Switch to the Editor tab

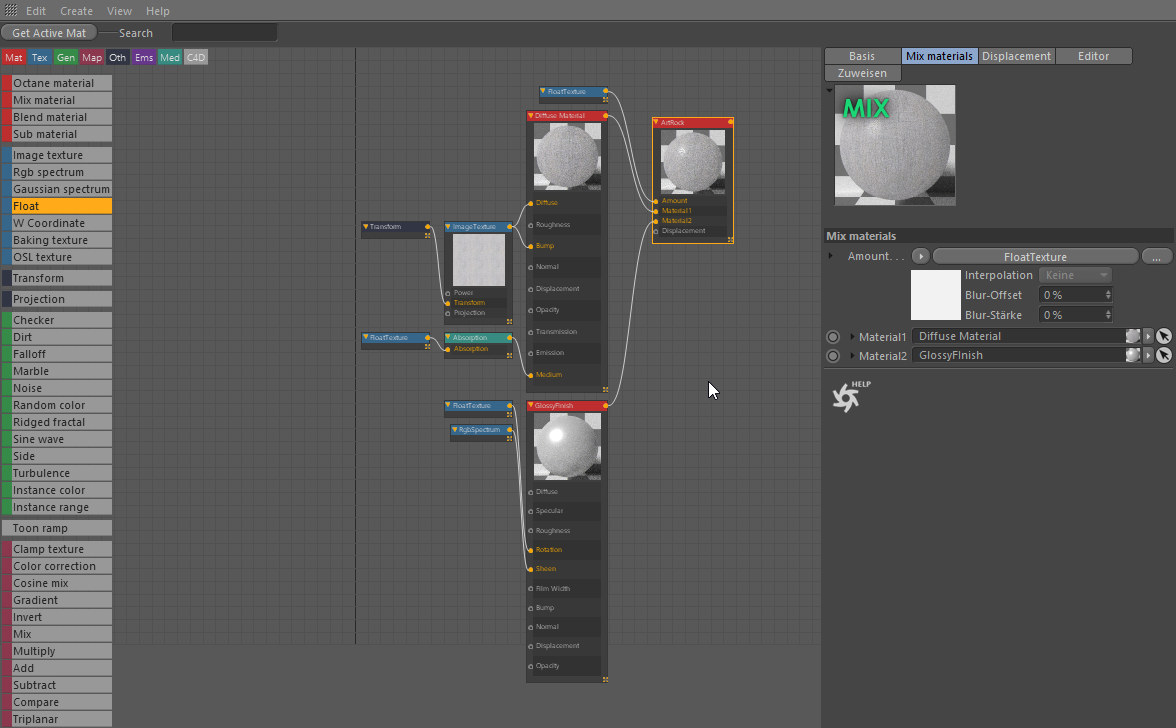pyautogui.click(x=1094, y=56)
